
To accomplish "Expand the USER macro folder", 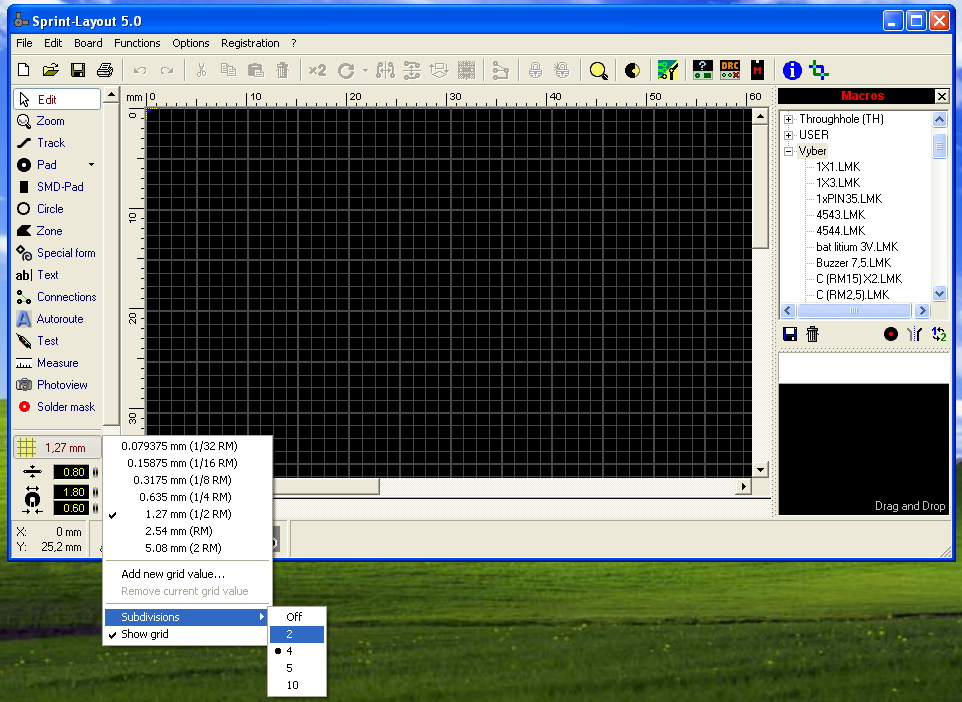I will coord(788,135).
